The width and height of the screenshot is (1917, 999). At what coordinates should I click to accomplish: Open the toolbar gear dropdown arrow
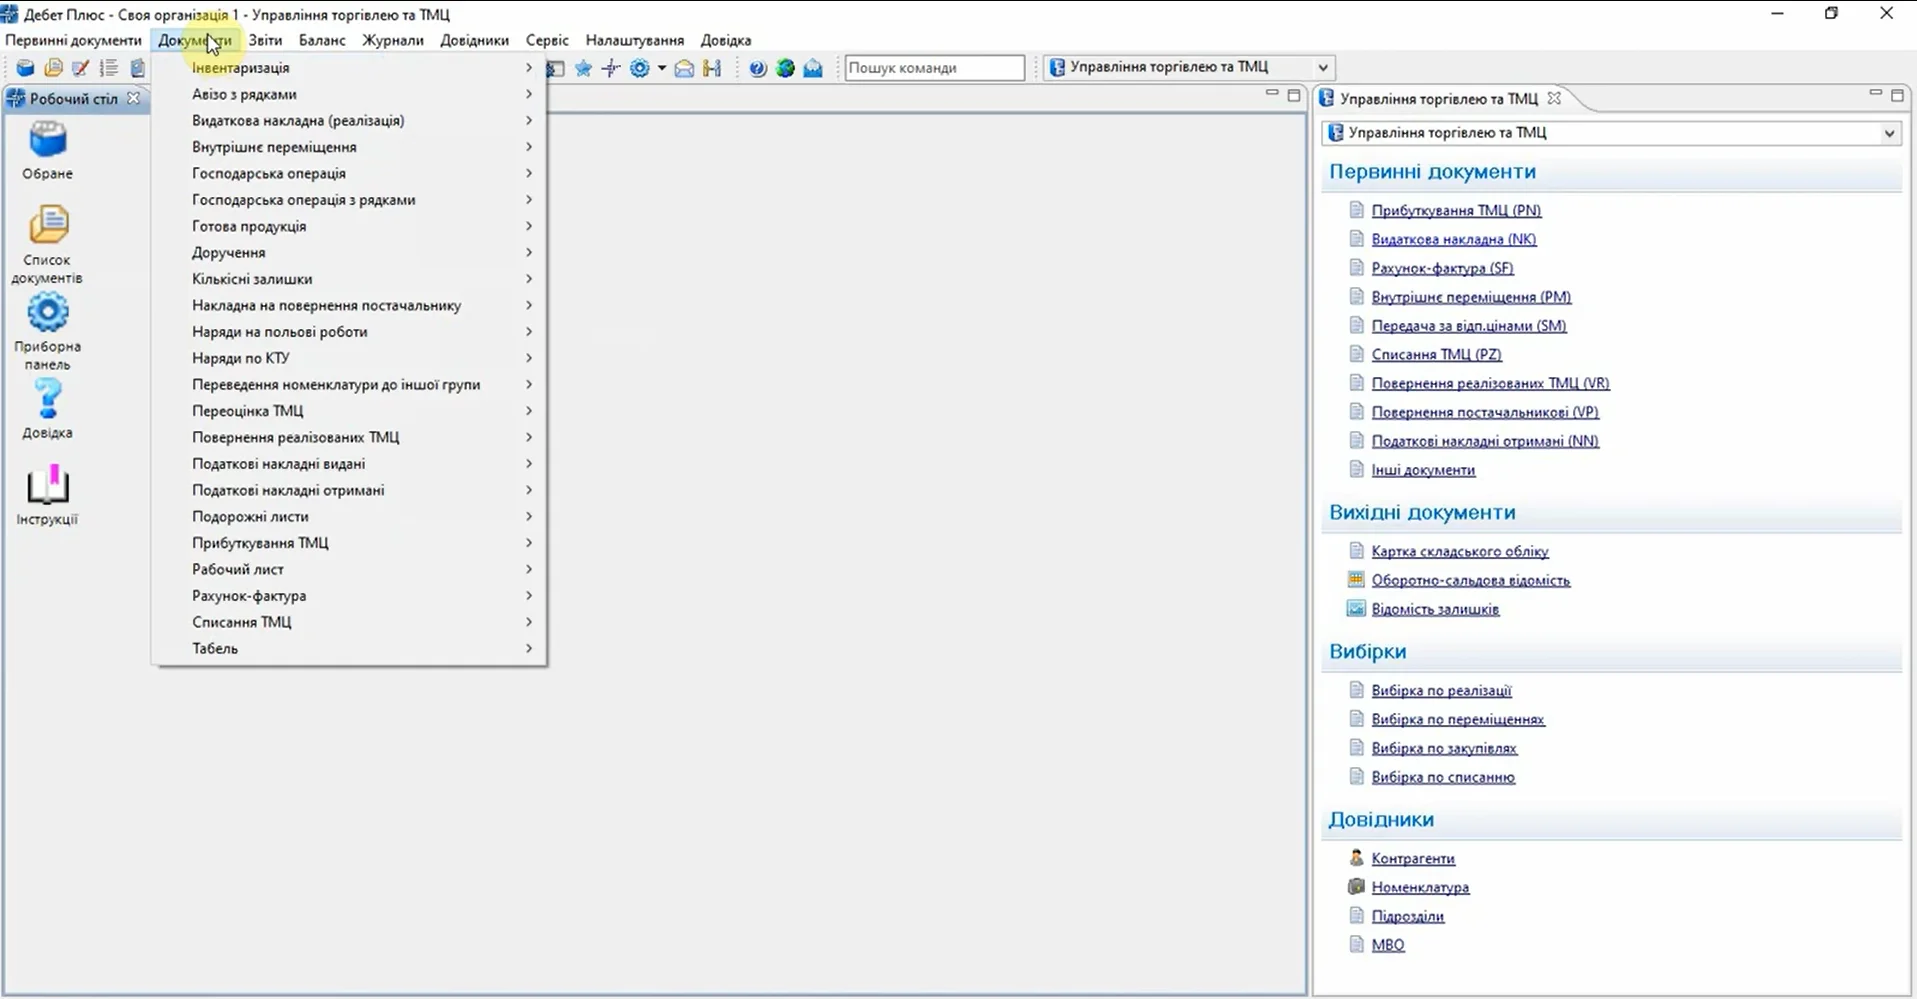pos(661,68)
